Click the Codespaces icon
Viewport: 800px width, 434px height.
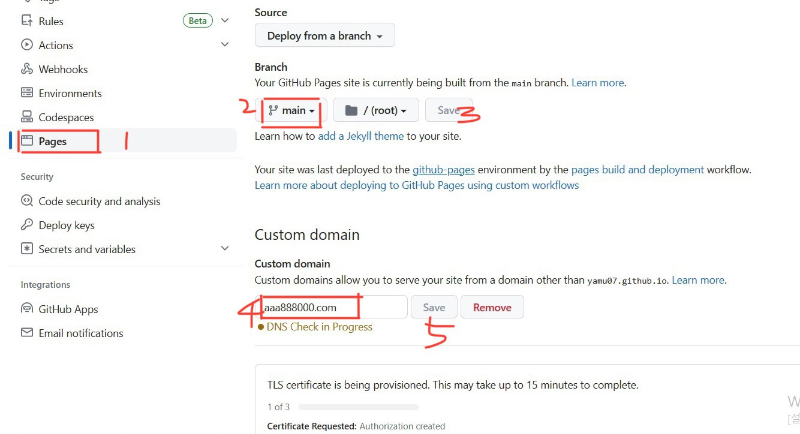click(27, 116)
